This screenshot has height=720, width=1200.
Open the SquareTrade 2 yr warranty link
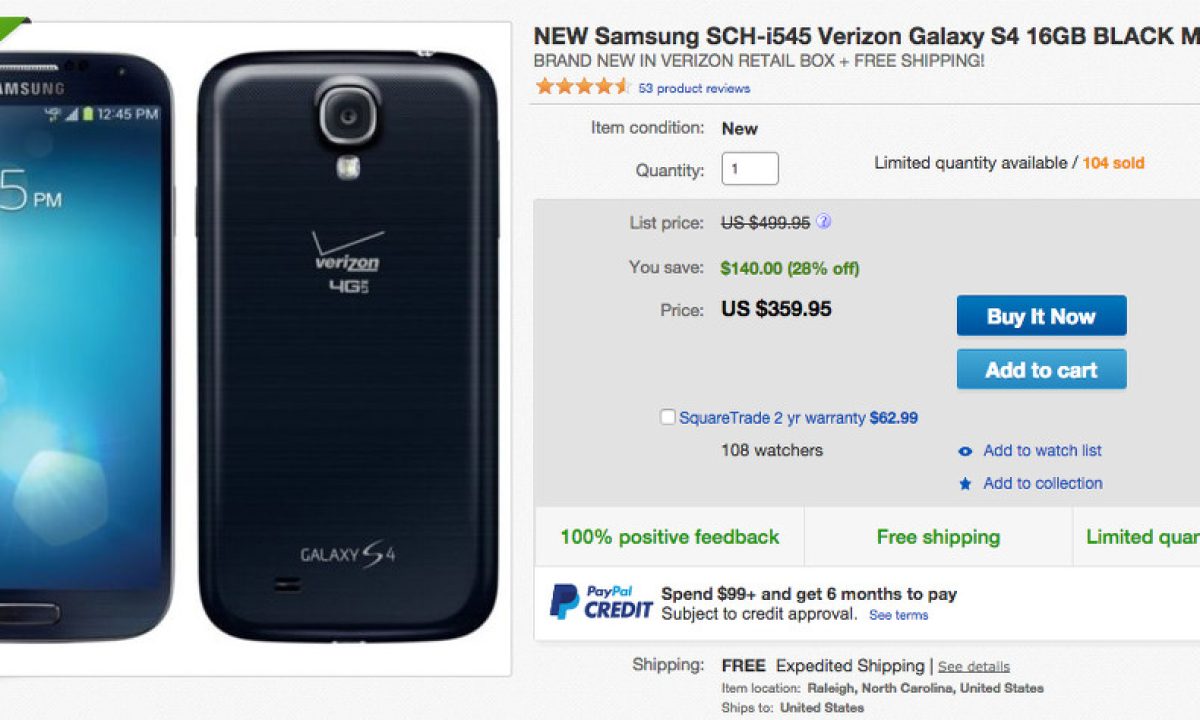click(x=771, y=418)
